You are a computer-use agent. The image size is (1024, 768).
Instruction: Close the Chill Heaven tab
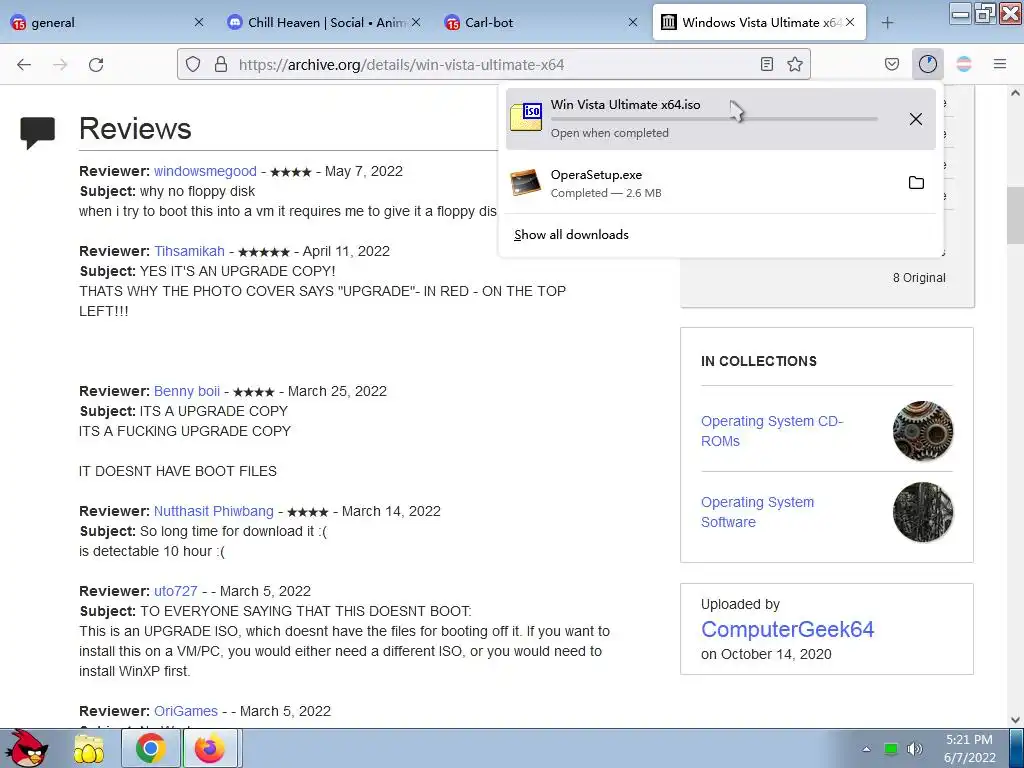click(416, 22)
